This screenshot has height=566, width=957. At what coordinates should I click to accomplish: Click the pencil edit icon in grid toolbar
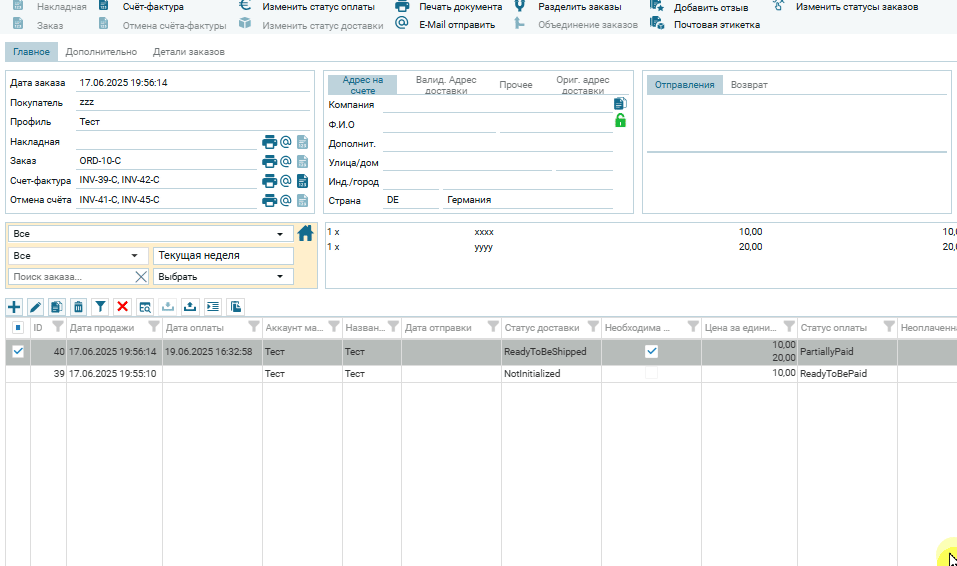(x=35, y=307)
